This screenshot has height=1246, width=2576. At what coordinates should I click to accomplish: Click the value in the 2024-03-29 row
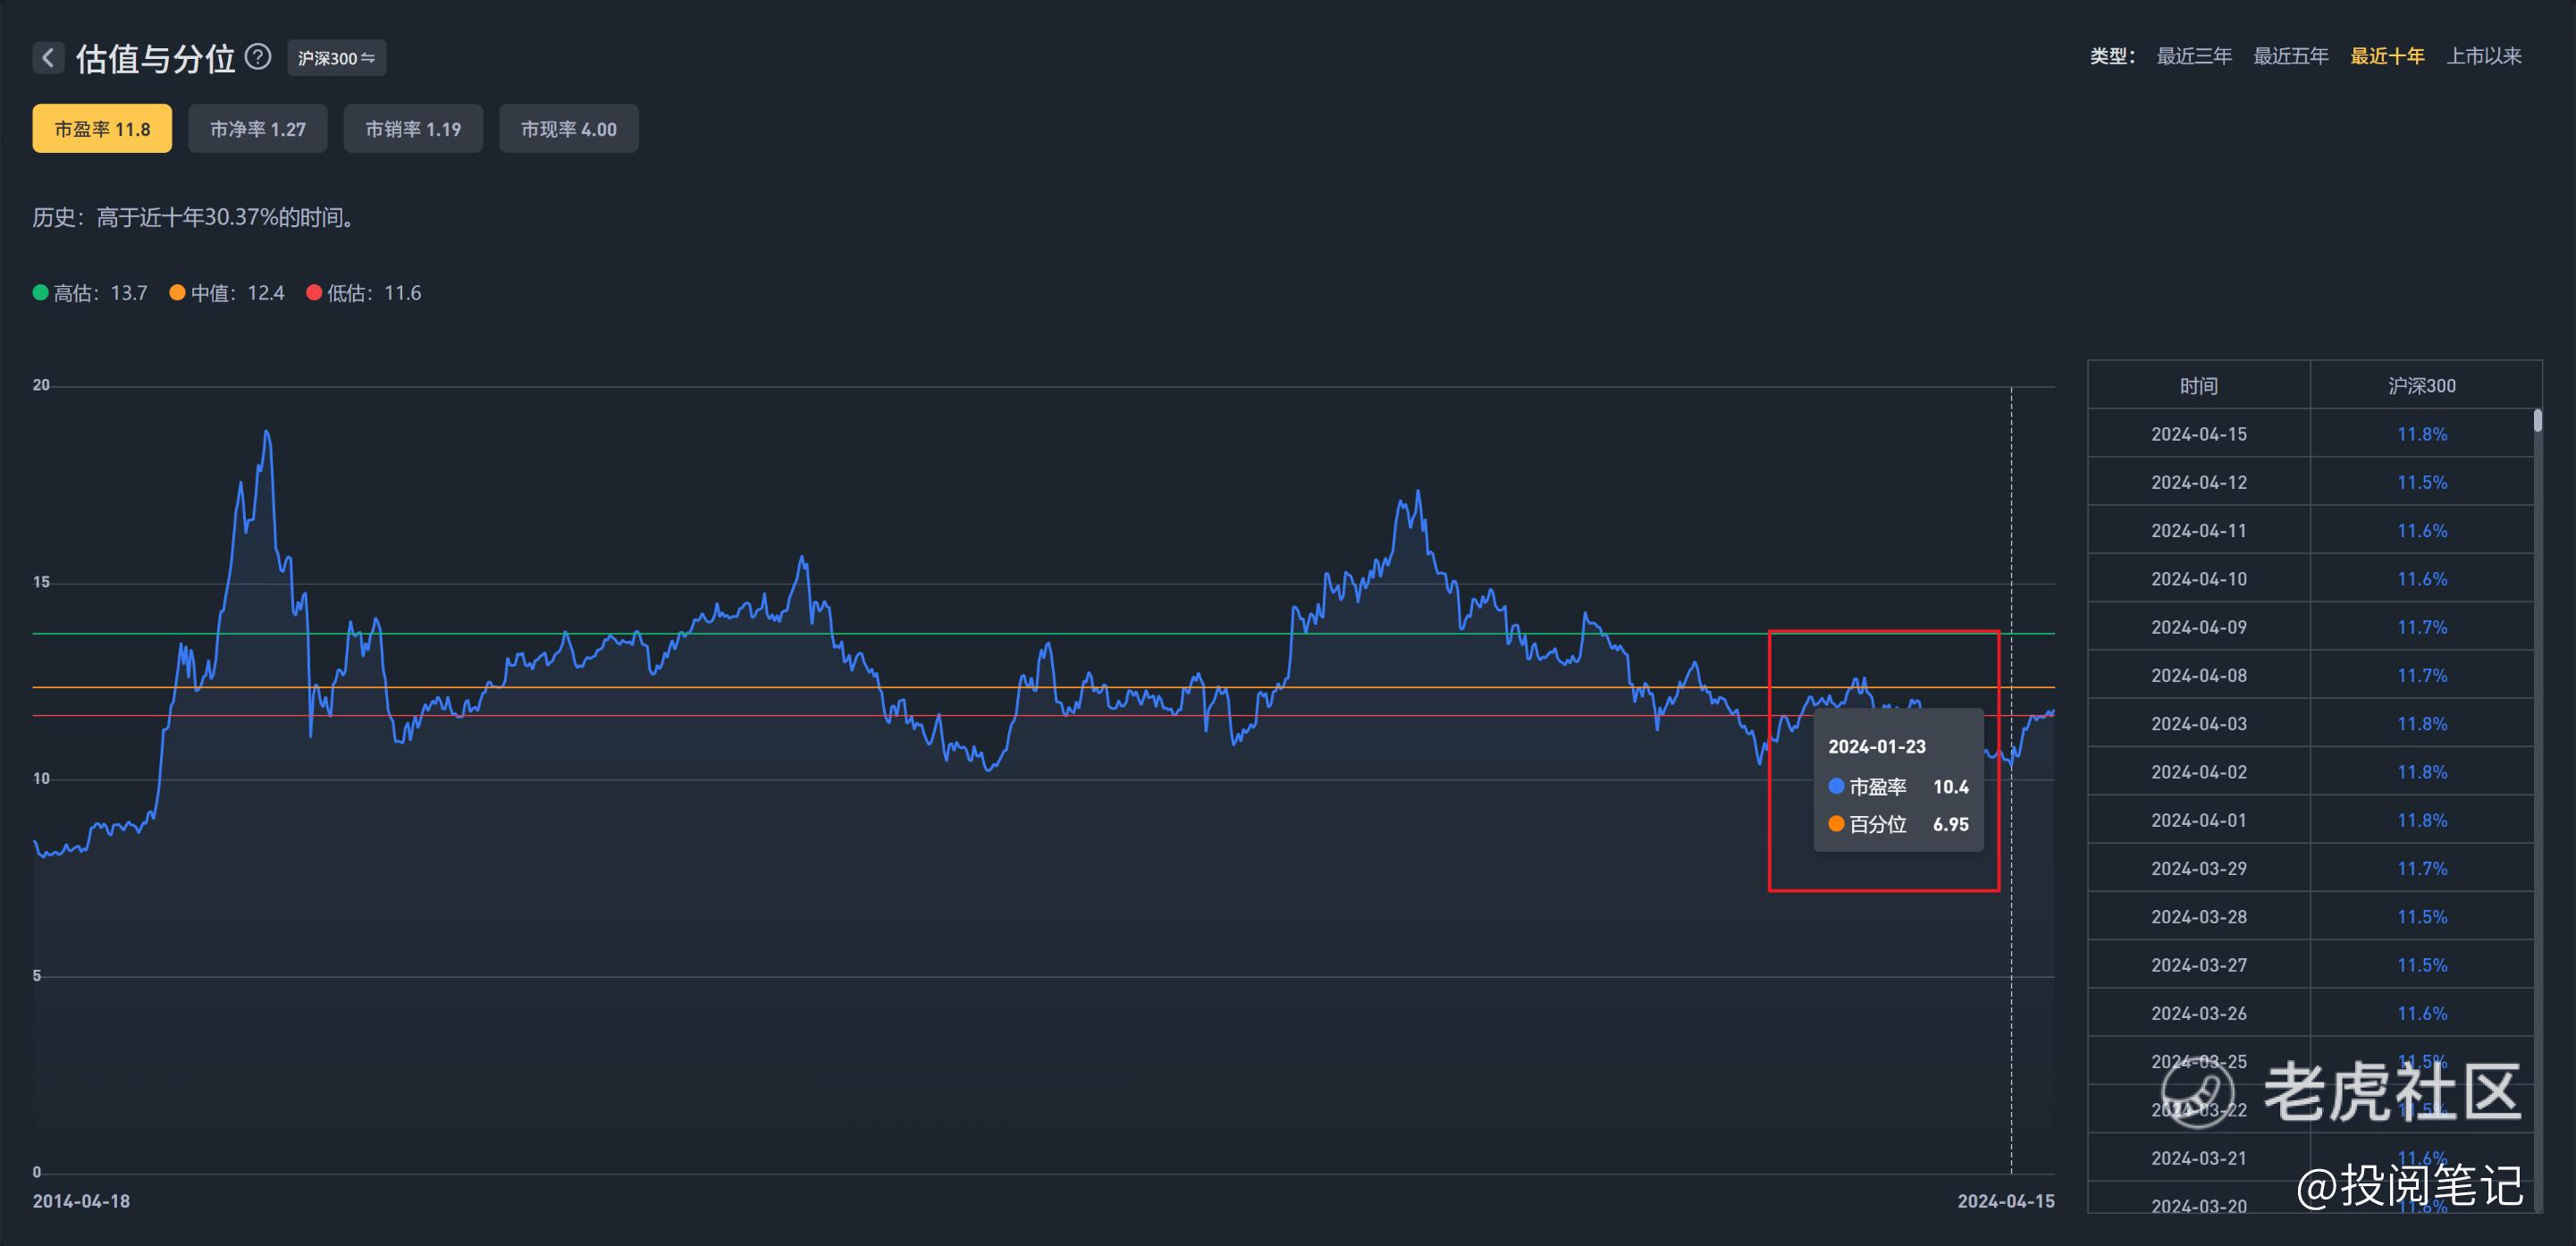point(2422,868)
